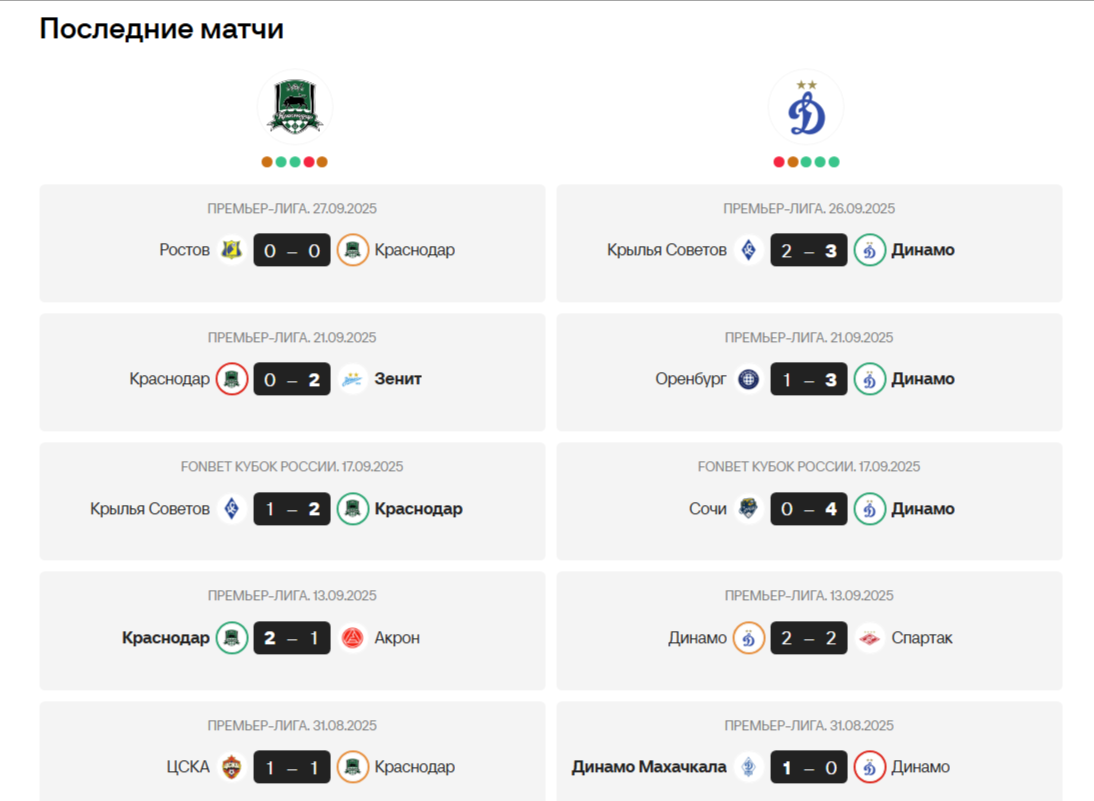Open the Rostov 0 – 0 Krasnodar score
The image size is (1094, 801).
point(292,250)
